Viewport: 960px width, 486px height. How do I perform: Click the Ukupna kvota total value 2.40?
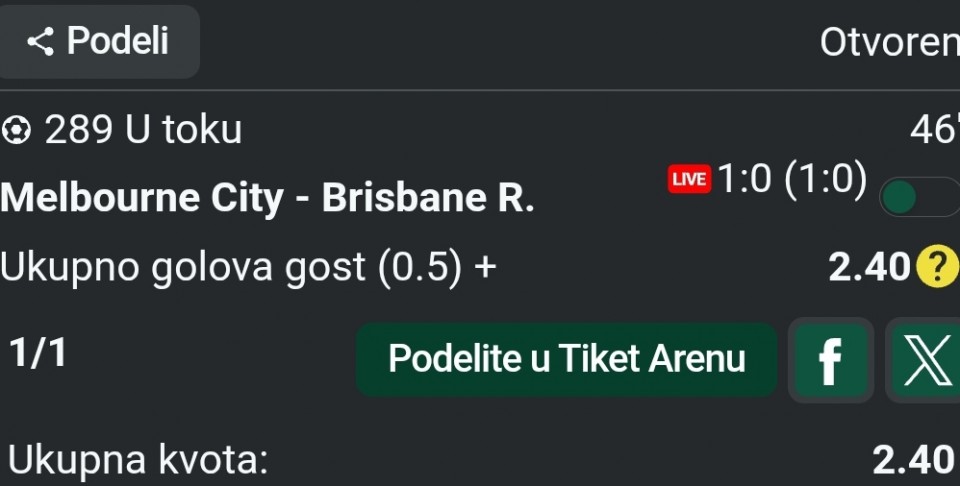(913, 460)
